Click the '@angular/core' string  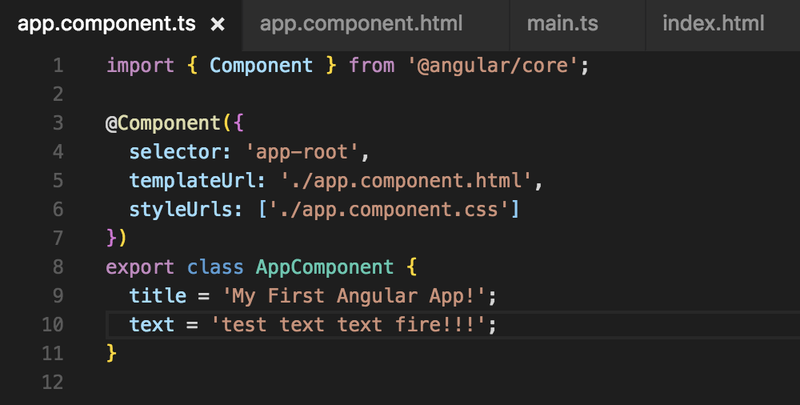point(492,66)
